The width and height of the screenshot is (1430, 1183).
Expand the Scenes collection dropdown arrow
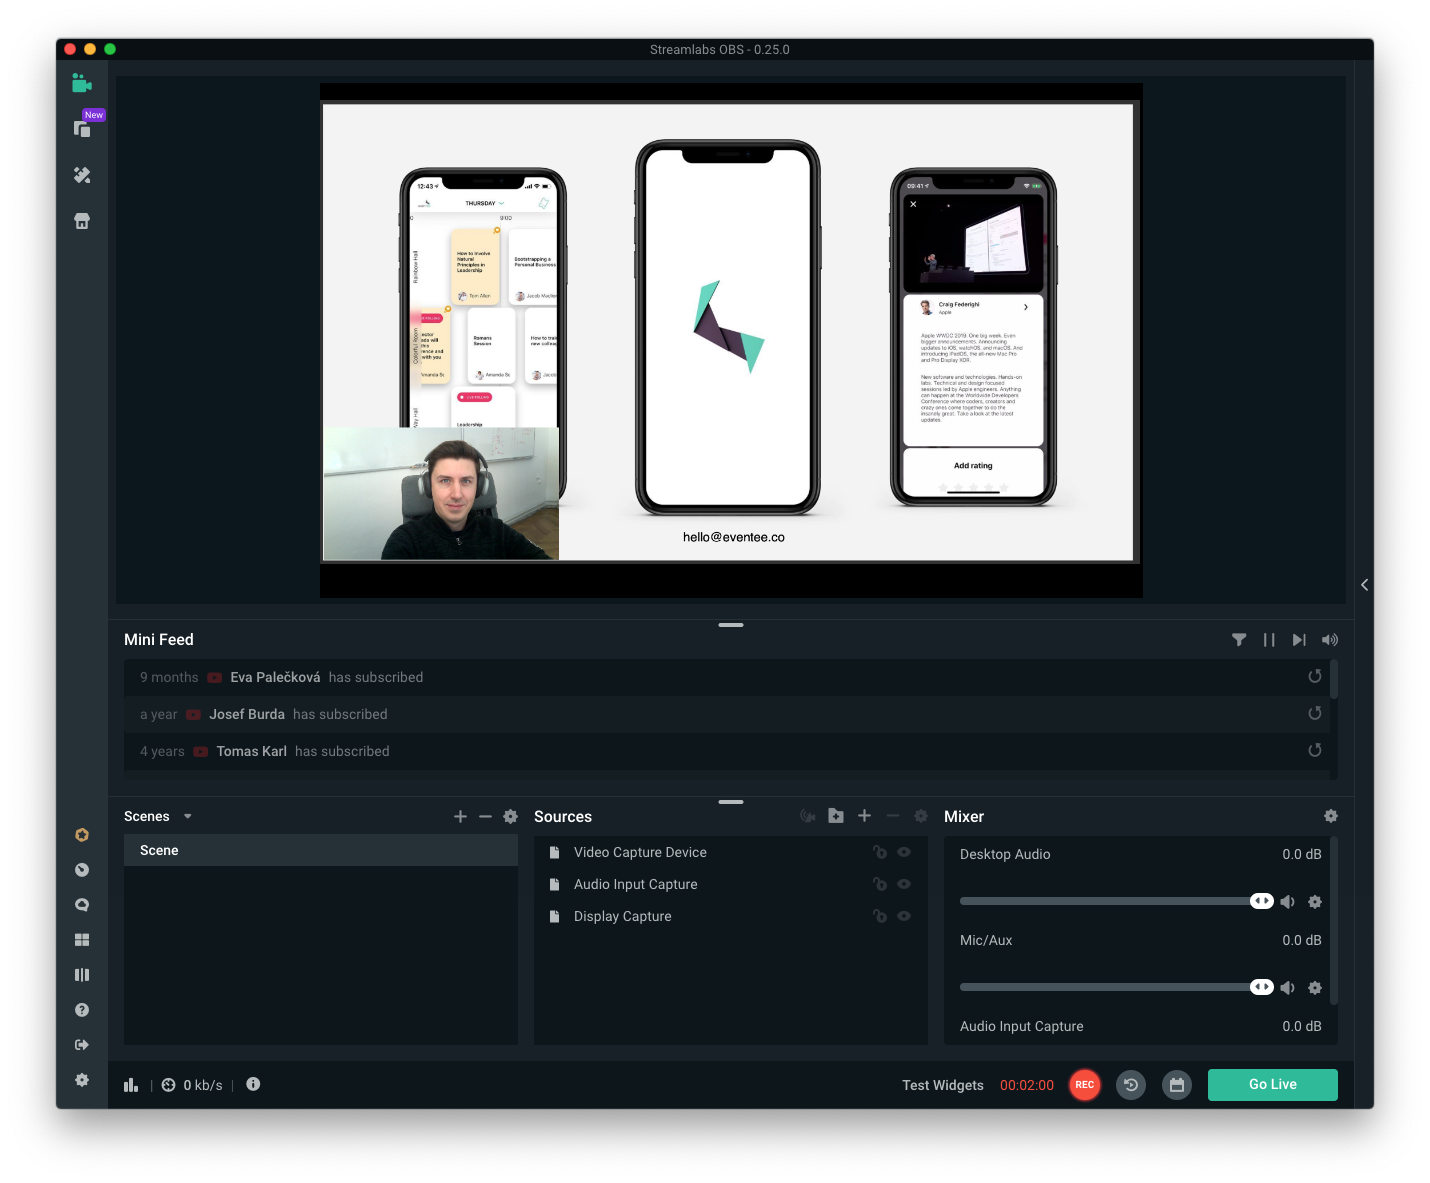187,817
